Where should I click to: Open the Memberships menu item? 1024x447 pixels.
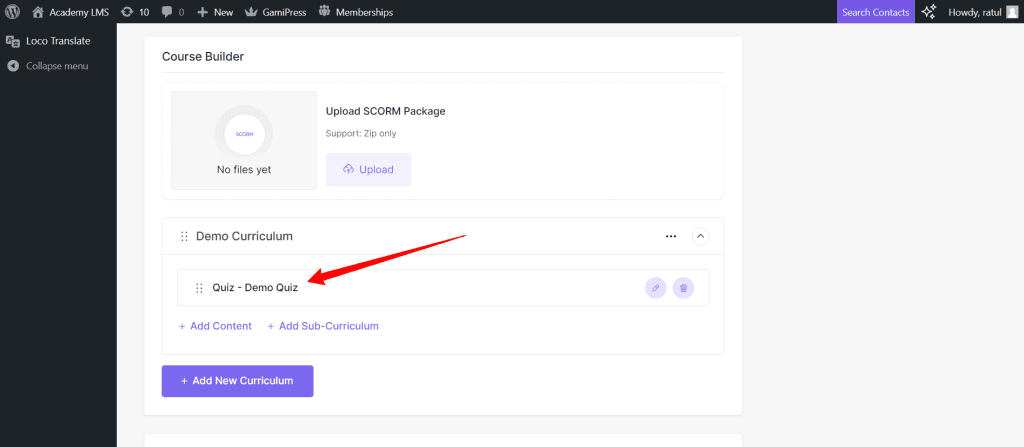tap(355, 12)
